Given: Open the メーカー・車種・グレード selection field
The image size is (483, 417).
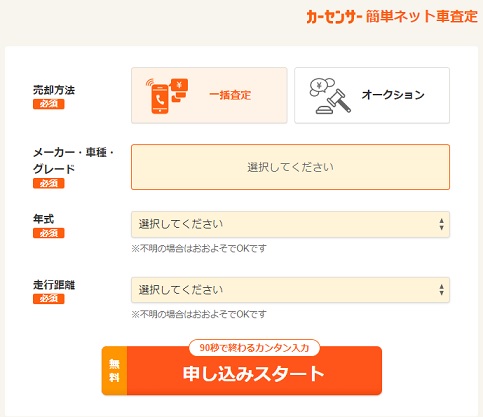Looking at the screenshot, I should click(290, 167).
